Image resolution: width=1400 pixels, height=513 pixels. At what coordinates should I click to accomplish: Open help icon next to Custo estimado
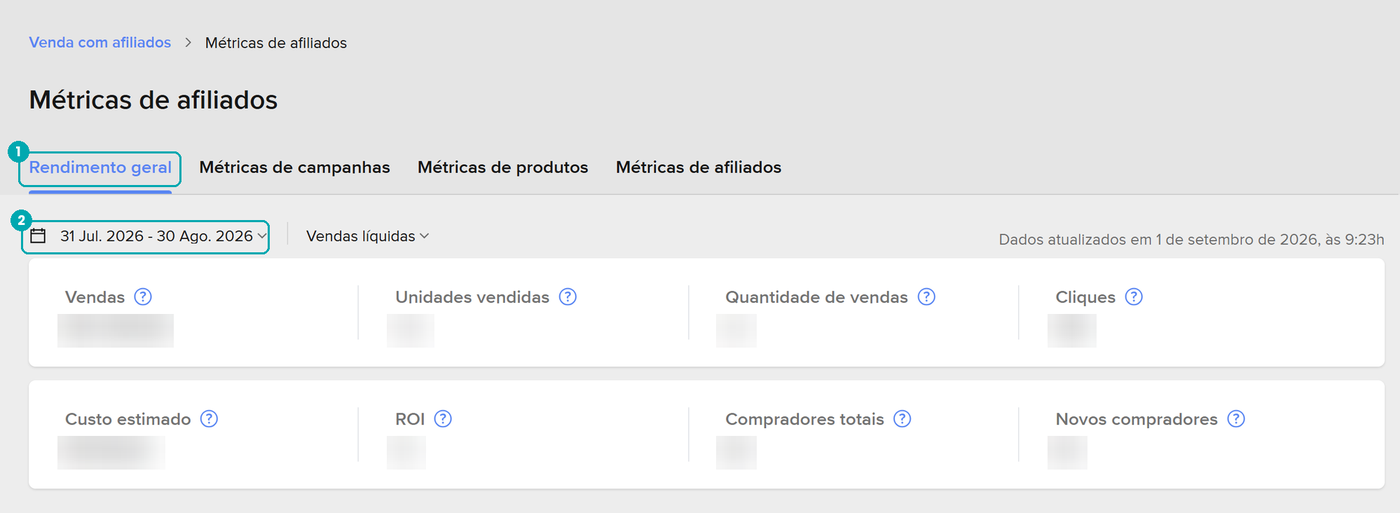(209, 419)
